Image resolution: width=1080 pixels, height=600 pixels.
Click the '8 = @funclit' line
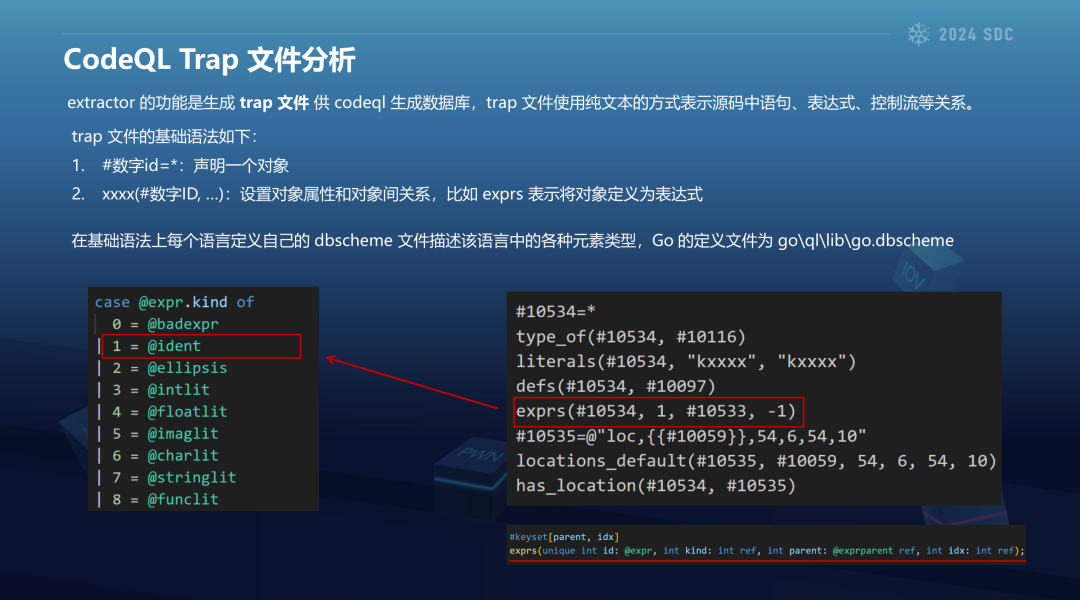(x=165, y=499)
